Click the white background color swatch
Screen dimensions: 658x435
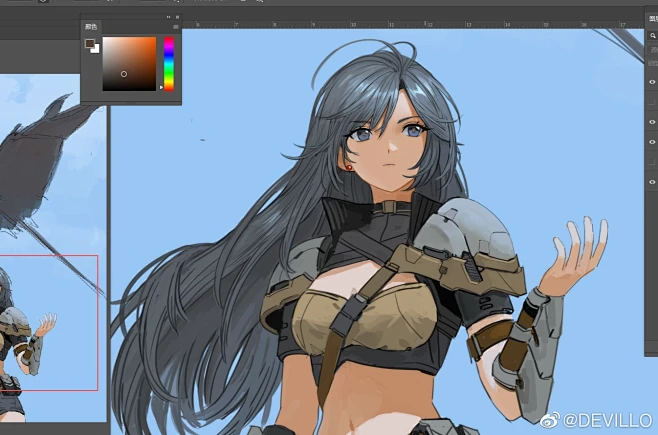click(x=95, y=49)
